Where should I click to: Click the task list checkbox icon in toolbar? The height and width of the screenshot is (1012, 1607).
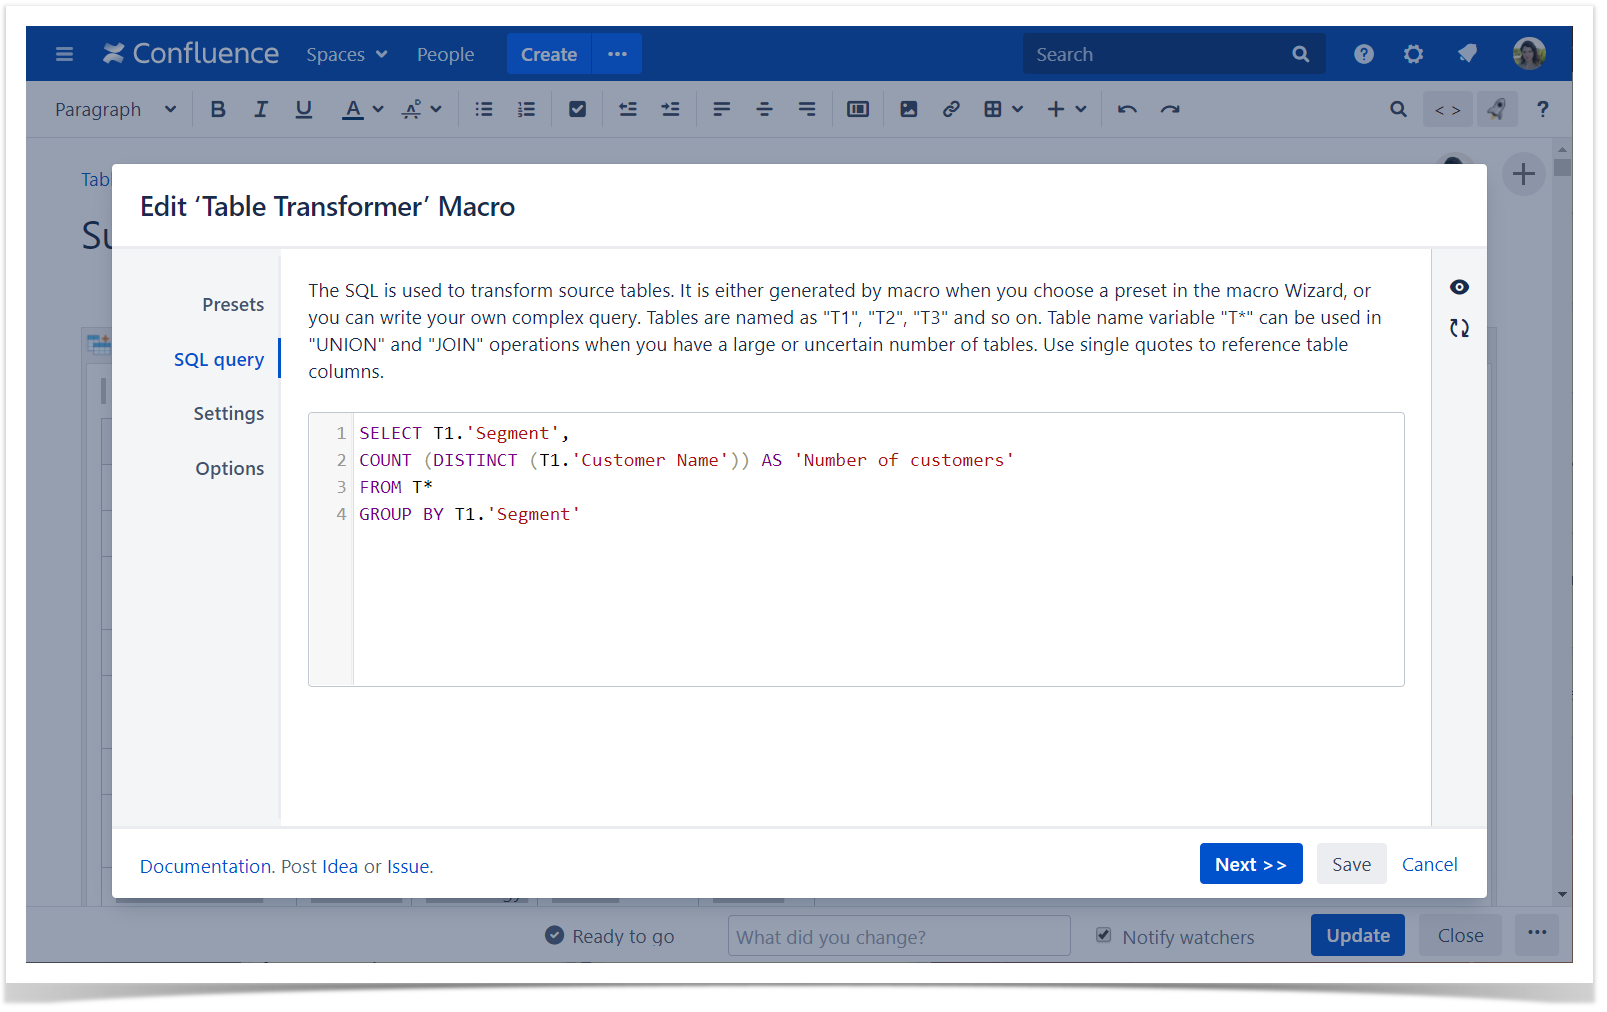577,109
